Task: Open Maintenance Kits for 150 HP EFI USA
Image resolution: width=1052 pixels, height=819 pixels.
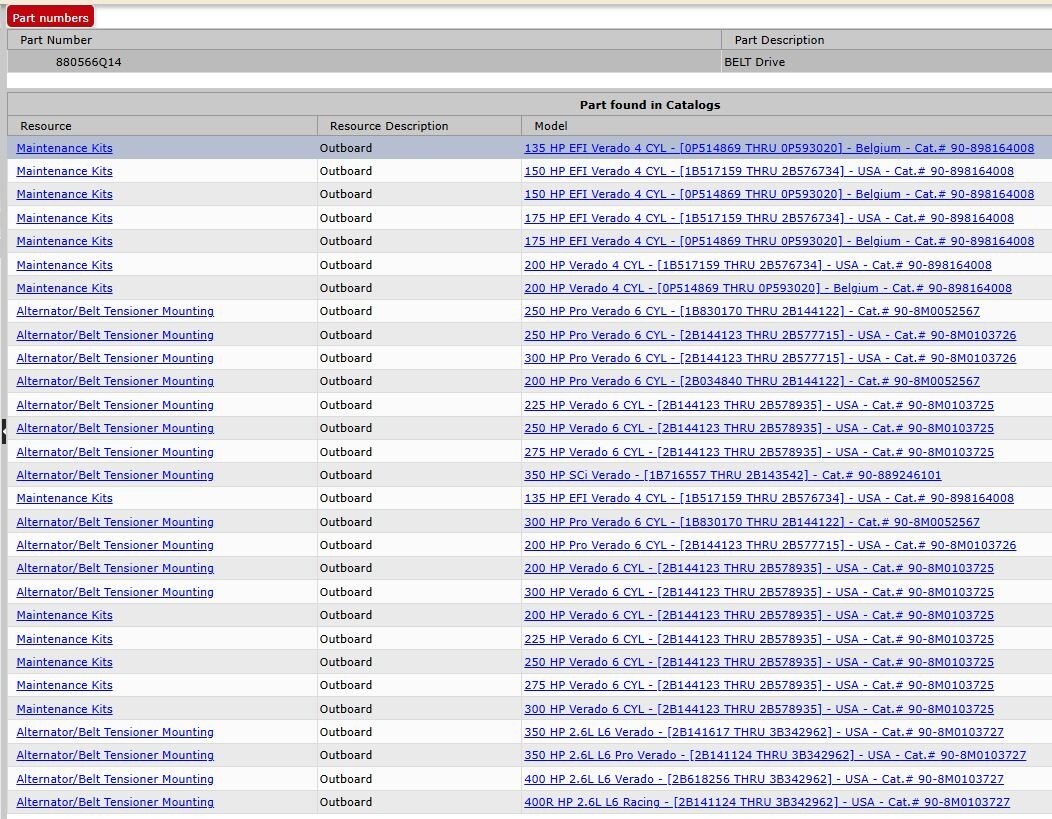Action: (x=64, y=170)
